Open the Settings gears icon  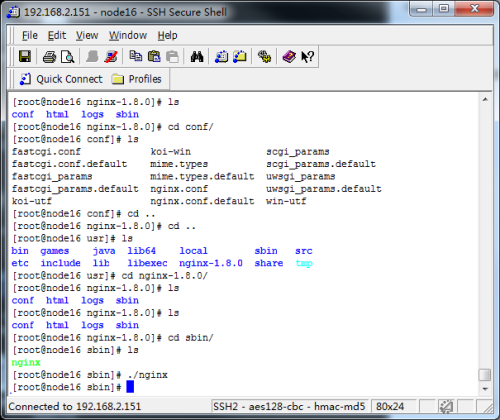tap(264, 56)
